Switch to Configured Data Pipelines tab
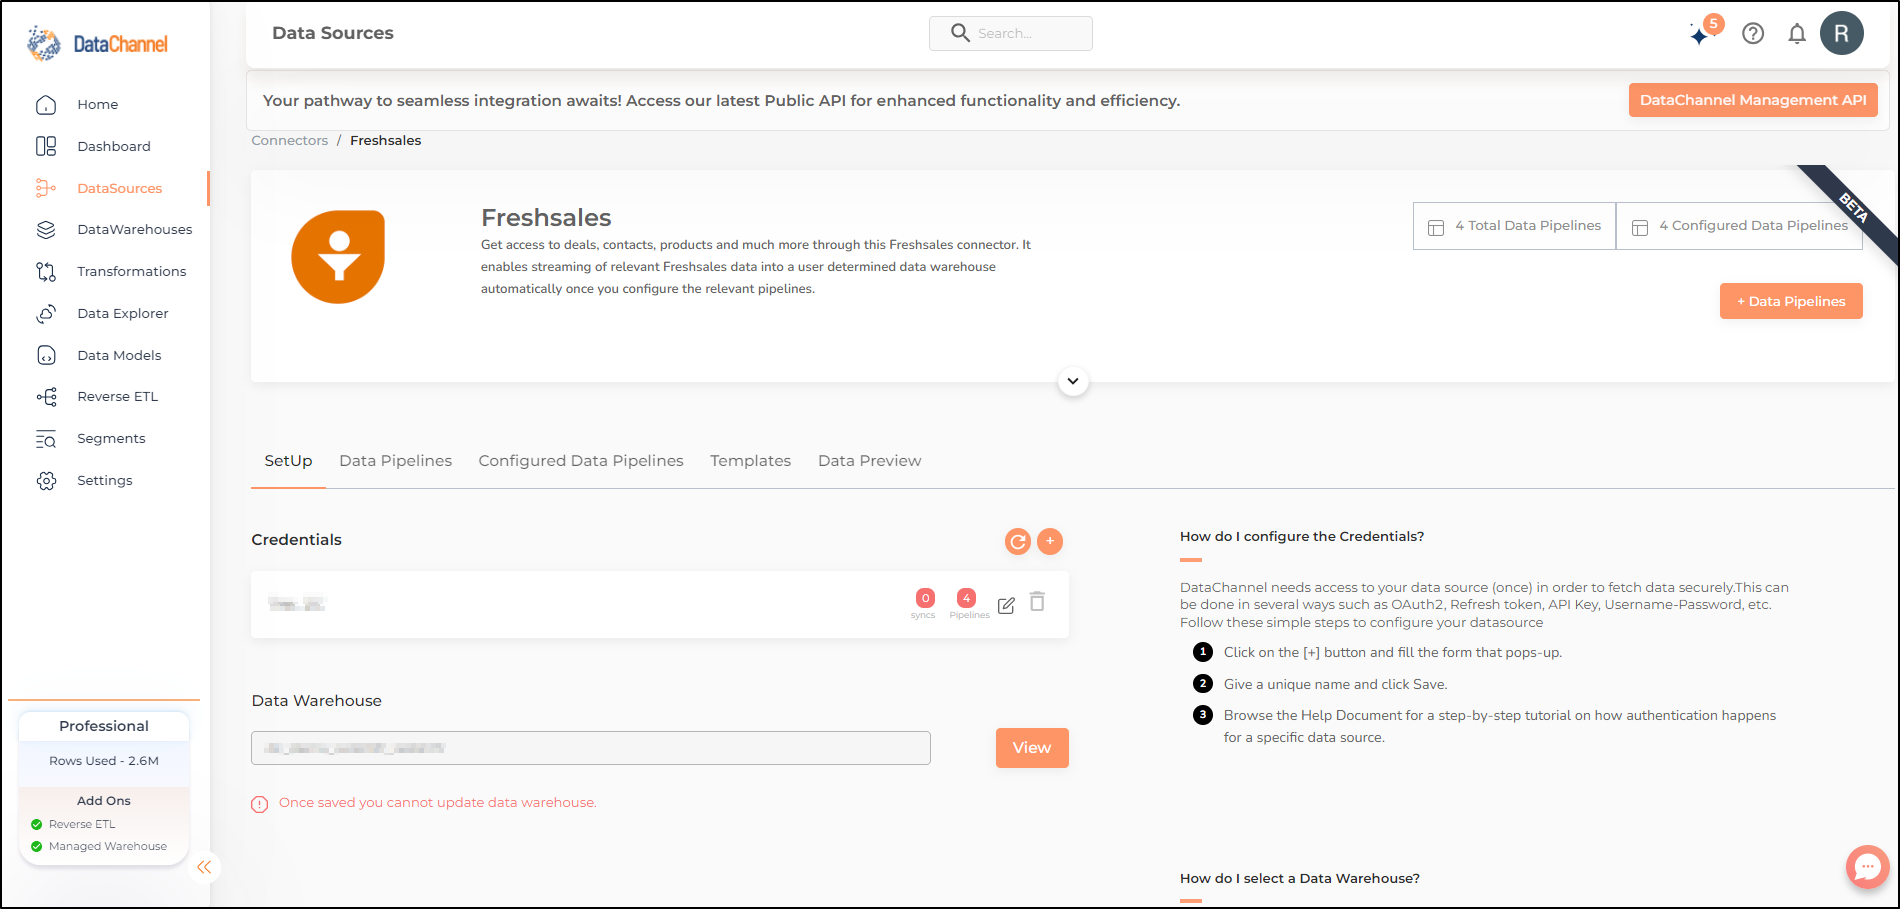Screen dimensions: 1900x909 click(581, 461)
